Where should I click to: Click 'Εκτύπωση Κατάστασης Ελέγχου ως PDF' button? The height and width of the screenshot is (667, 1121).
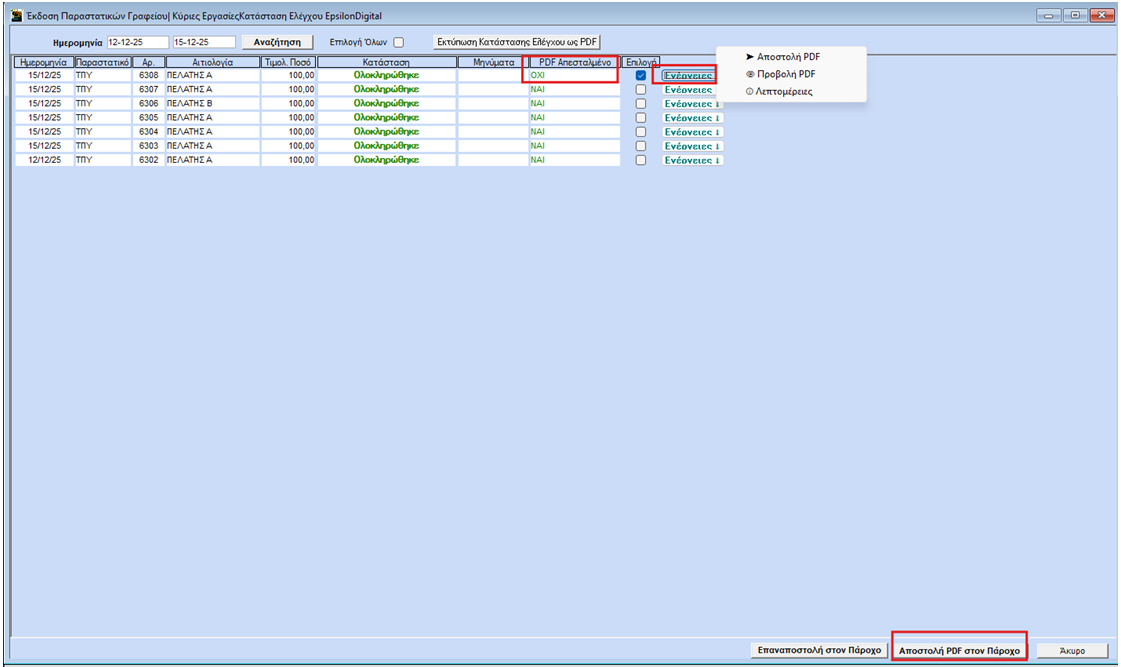pyautogui.click(x=516, y=42)
